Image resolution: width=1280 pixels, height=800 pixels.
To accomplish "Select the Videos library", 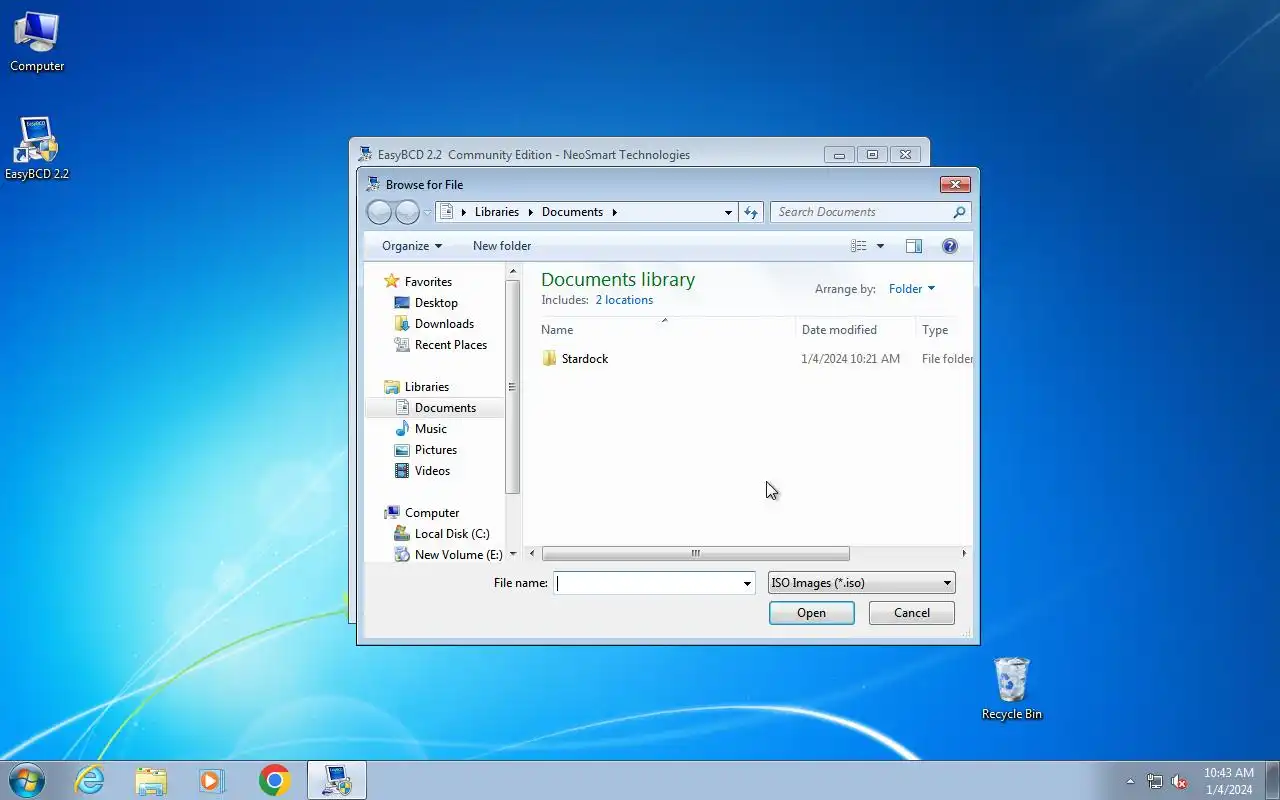I will 432,471.
